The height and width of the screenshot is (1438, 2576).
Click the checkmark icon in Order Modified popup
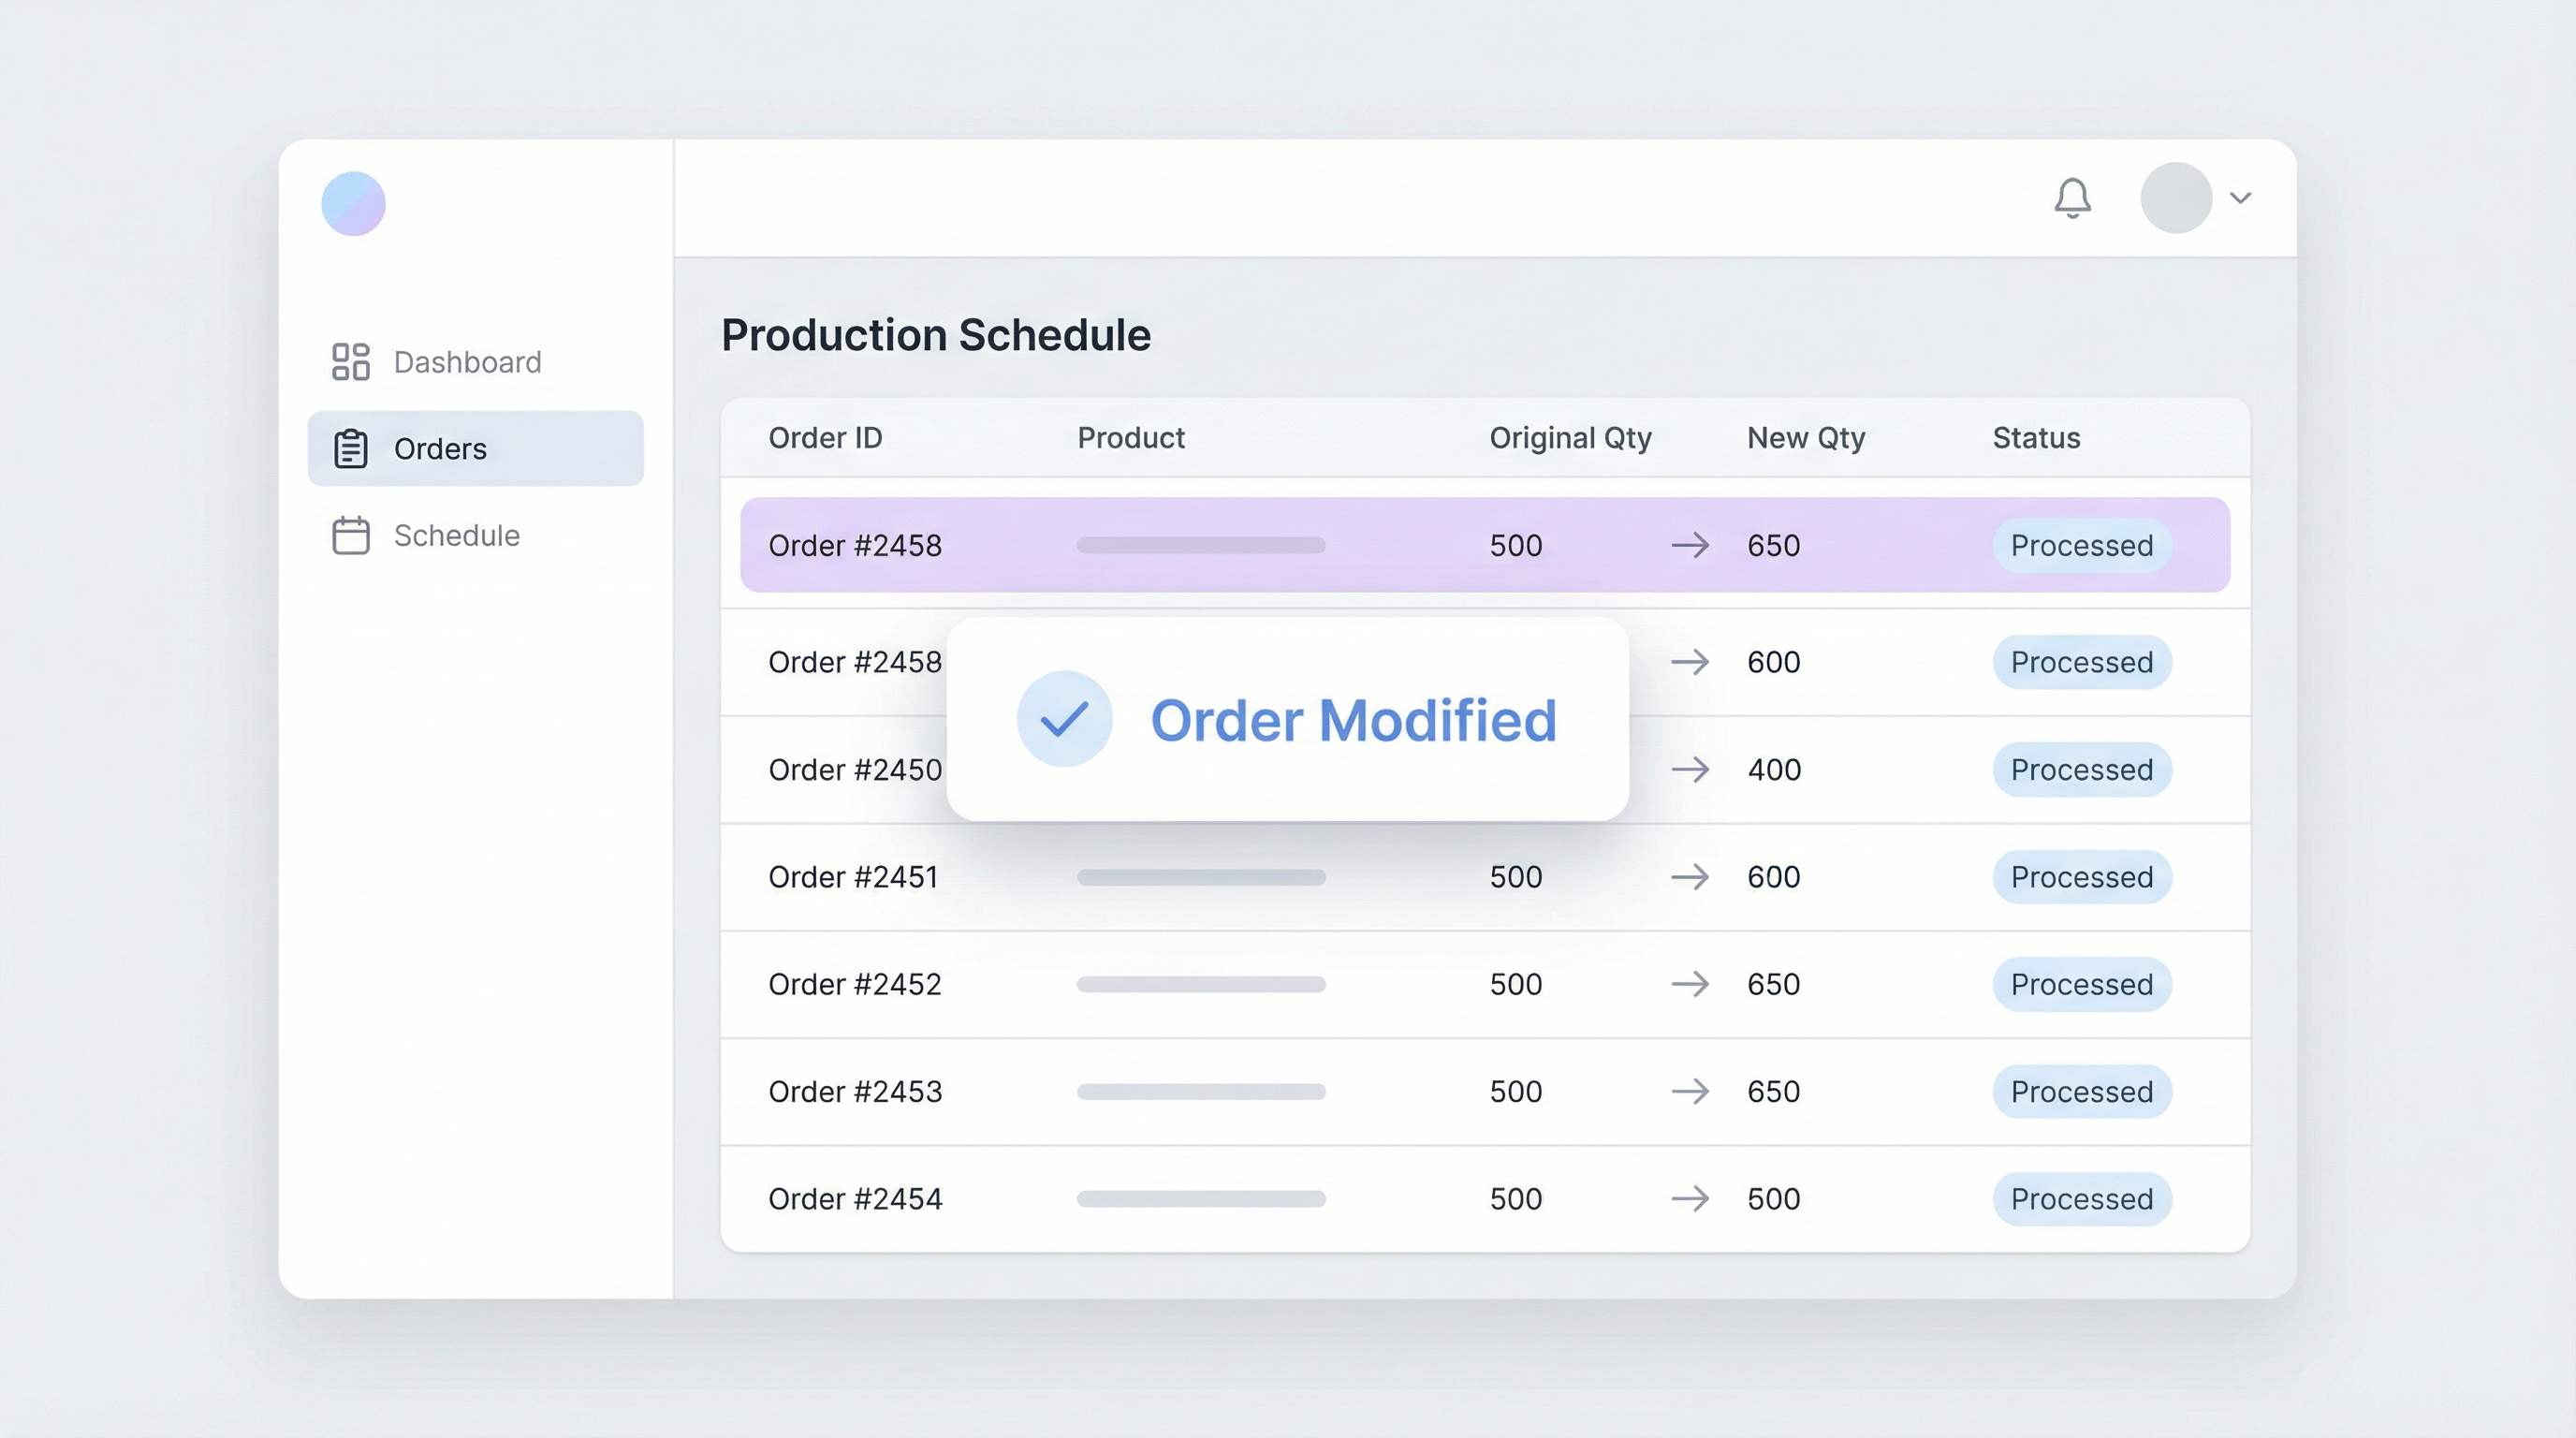tap(1064, 718)
